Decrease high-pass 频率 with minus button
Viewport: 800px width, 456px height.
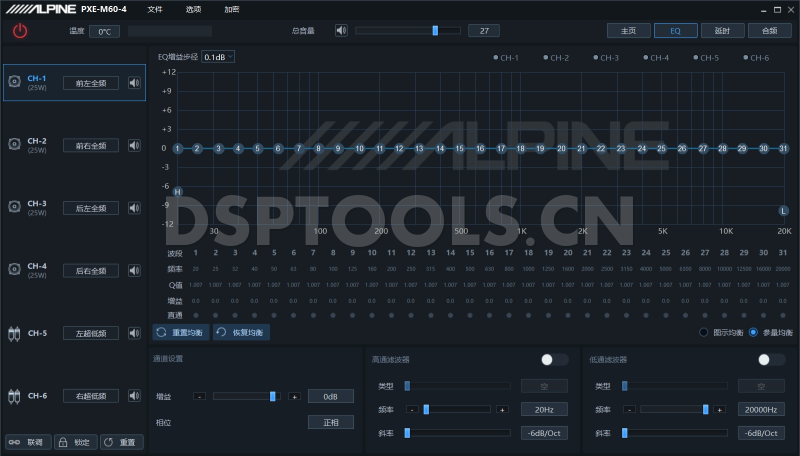[412, 410]
